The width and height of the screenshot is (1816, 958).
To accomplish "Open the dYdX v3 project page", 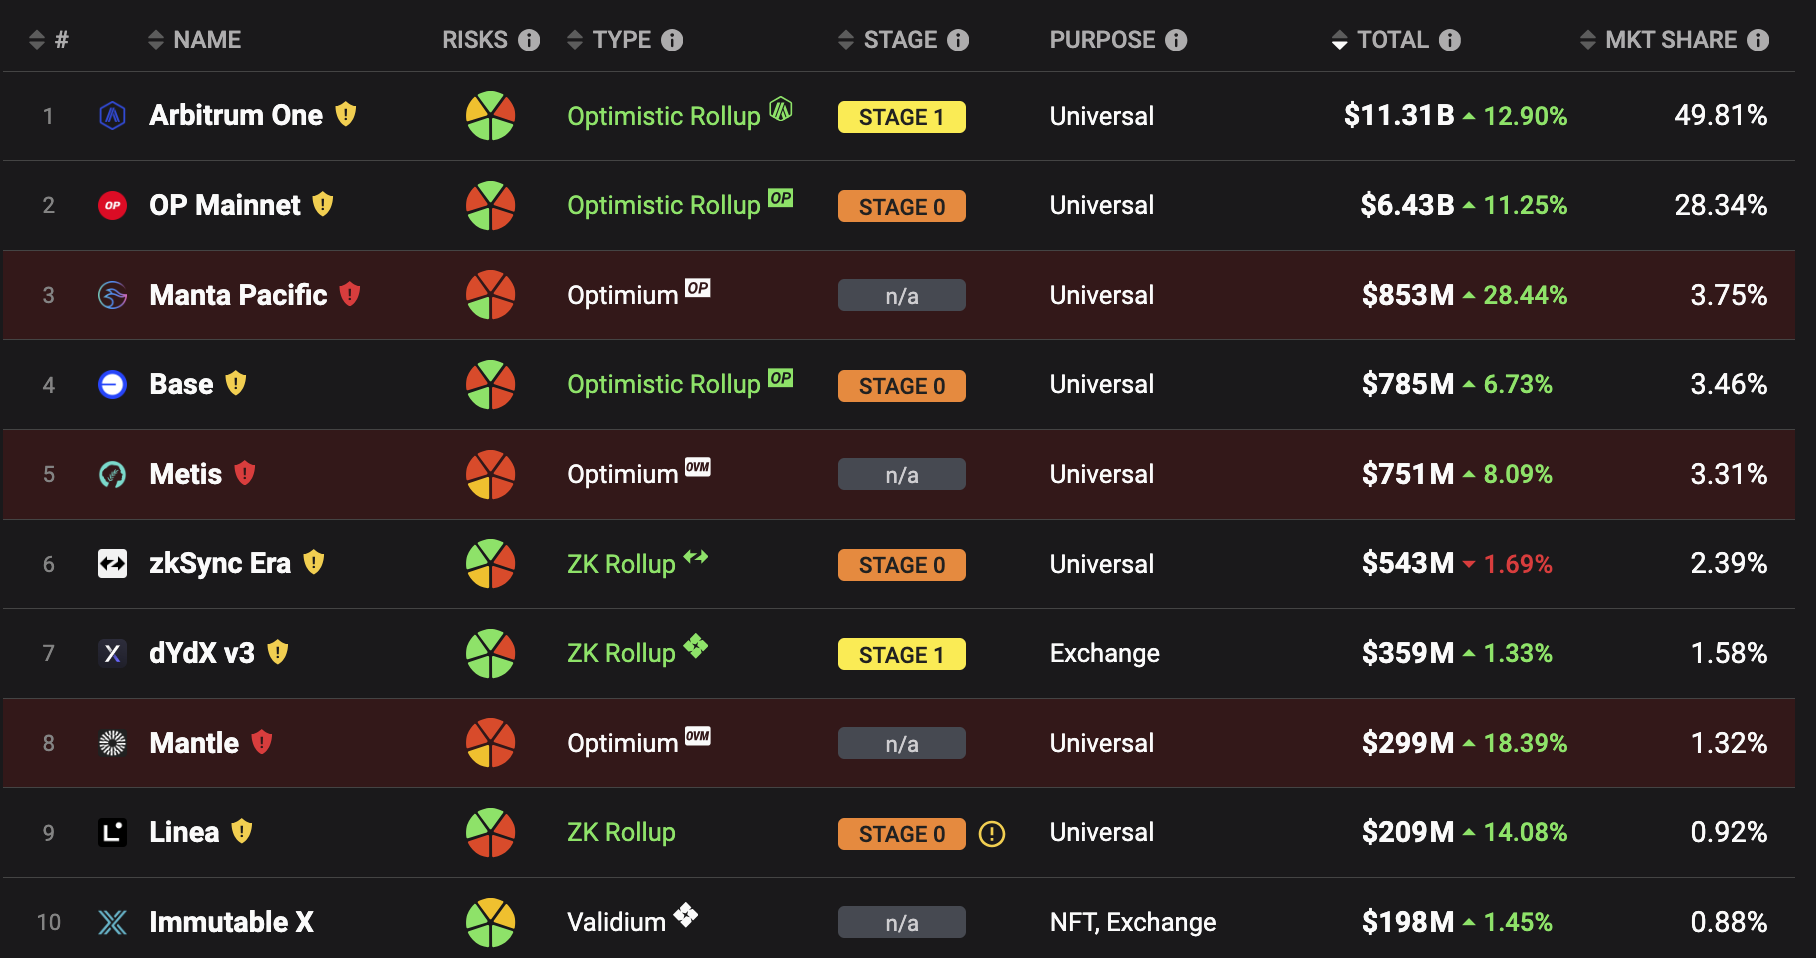I will (202, 653).
